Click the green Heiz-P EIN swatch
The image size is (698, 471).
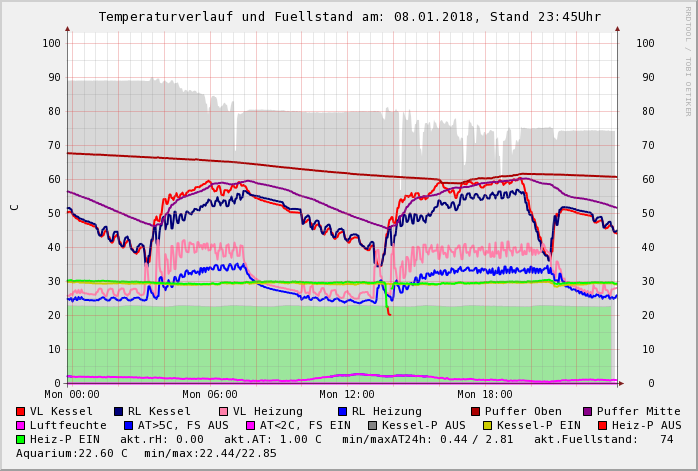coord(21,439)
